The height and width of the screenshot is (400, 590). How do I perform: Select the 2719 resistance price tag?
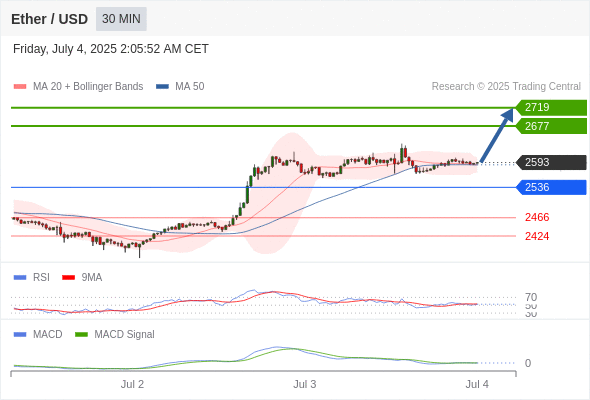tap(551, 108)
